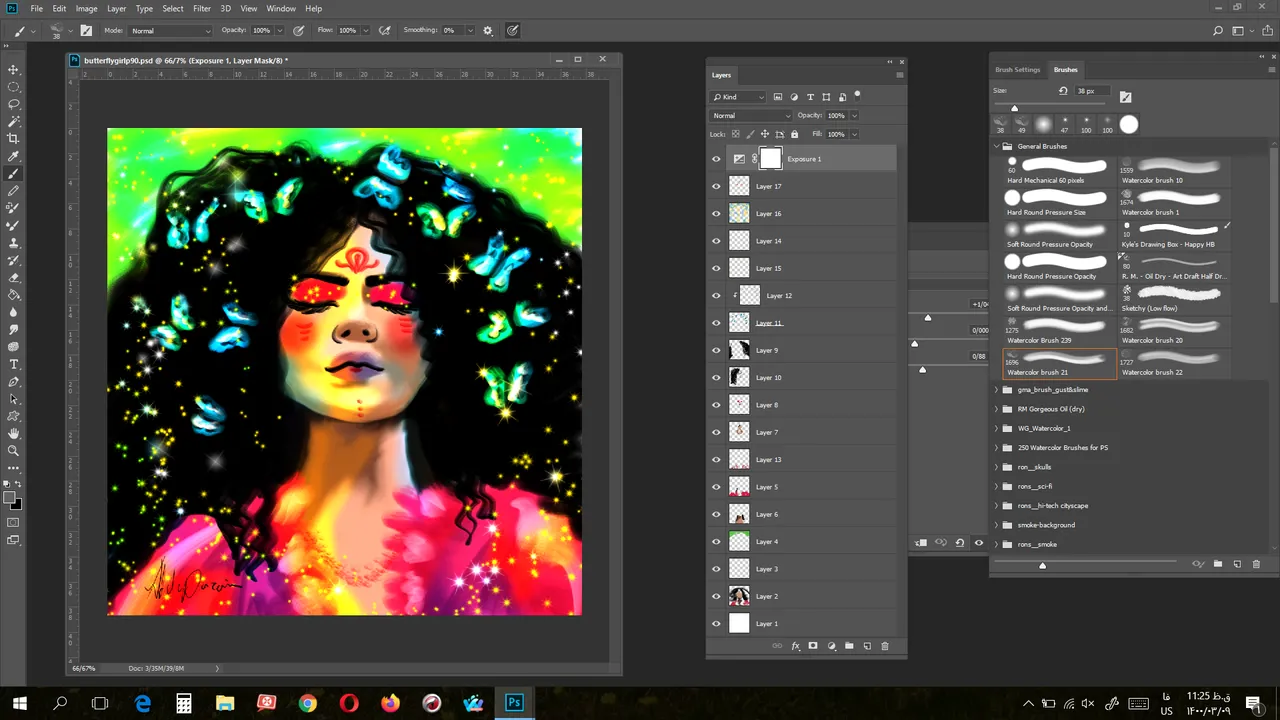Open the Filter menu
1280x720 pixels.
(x=202, y=9)
